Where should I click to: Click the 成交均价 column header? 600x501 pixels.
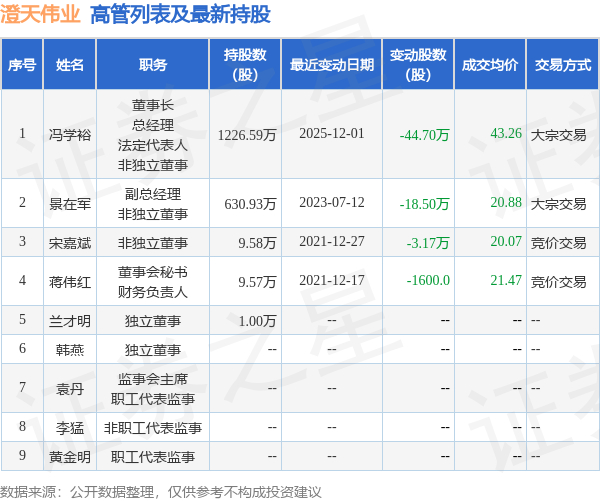coord(490,65)
